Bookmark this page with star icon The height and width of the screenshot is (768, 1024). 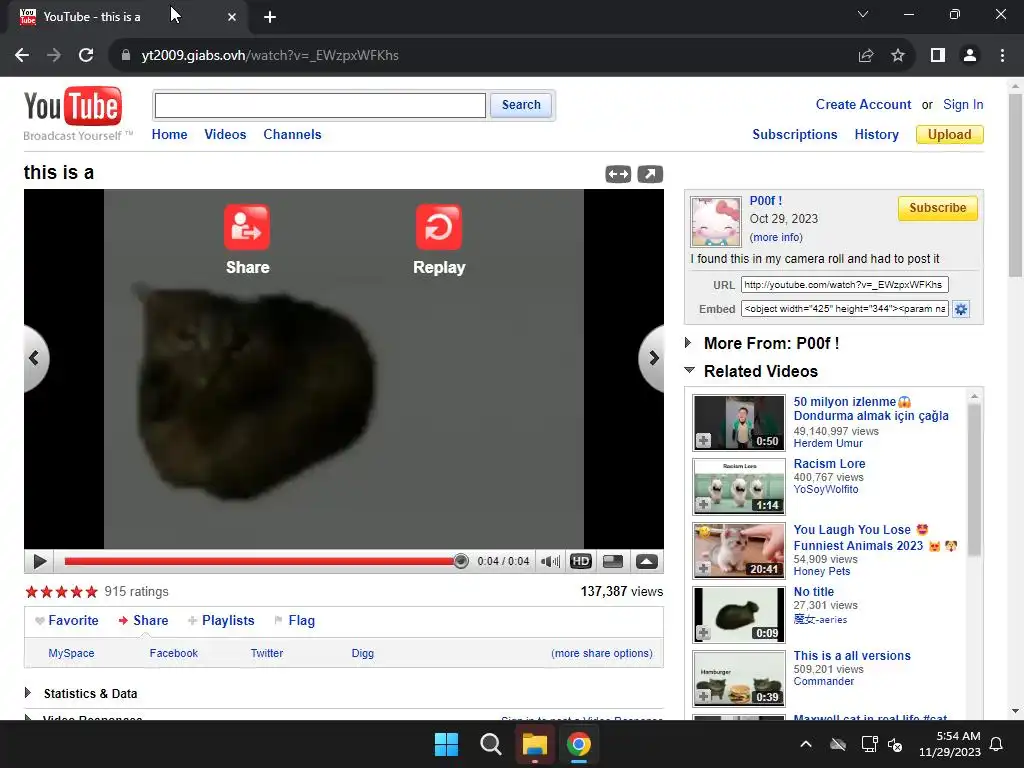click(x=898, y=56)
